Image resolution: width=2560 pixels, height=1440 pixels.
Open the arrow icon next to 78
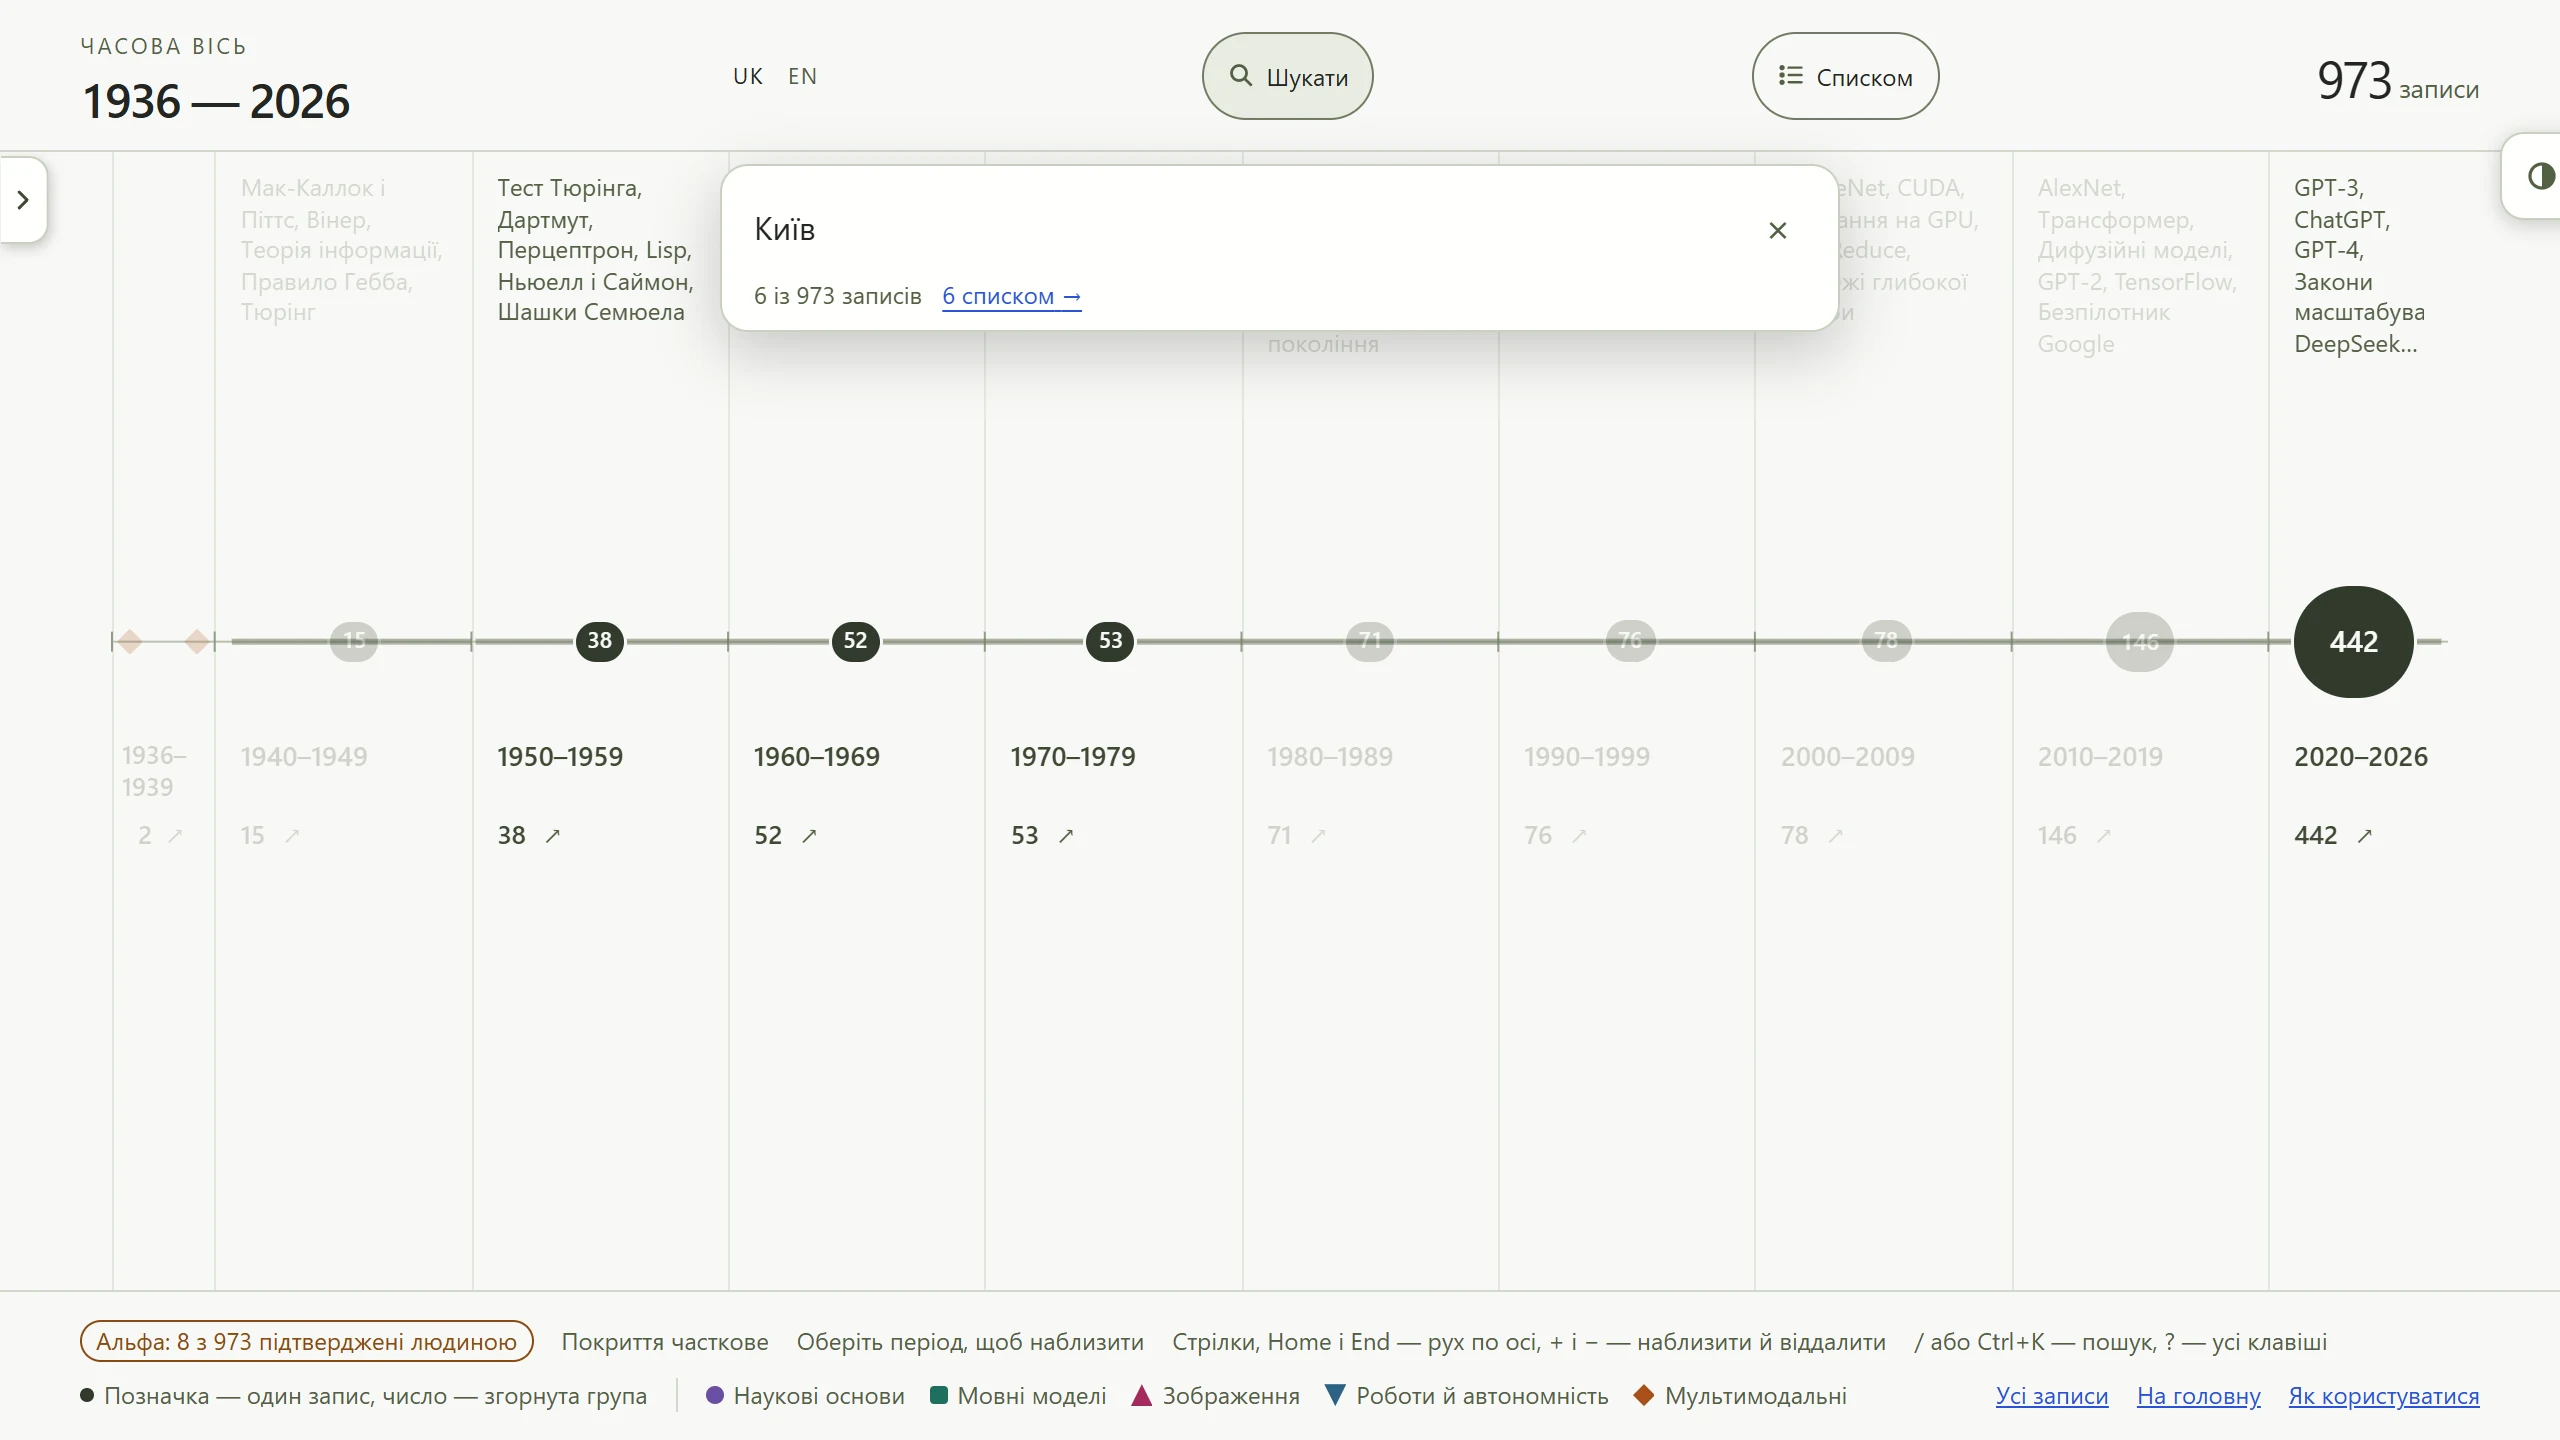point(1835,836)
